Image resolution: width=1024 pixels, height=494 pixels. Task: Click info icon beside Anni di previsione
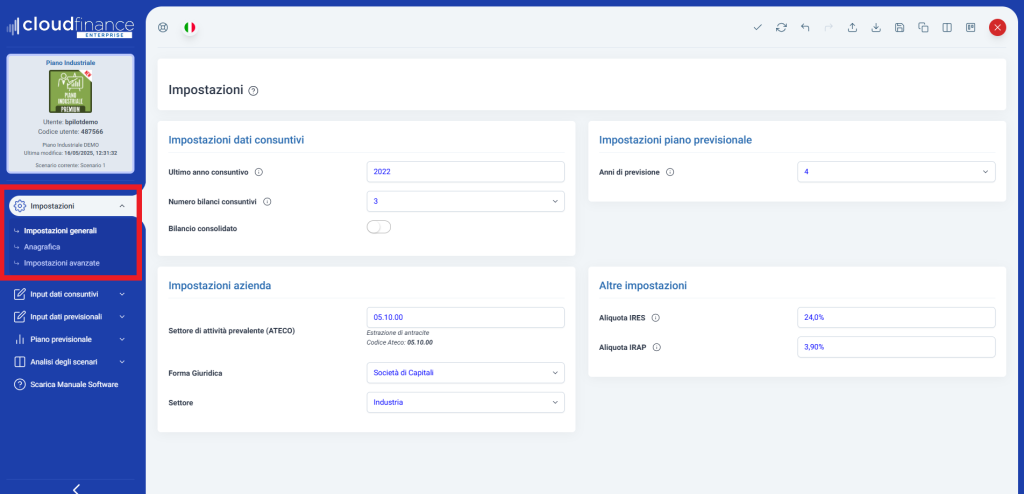pos(670,173)
